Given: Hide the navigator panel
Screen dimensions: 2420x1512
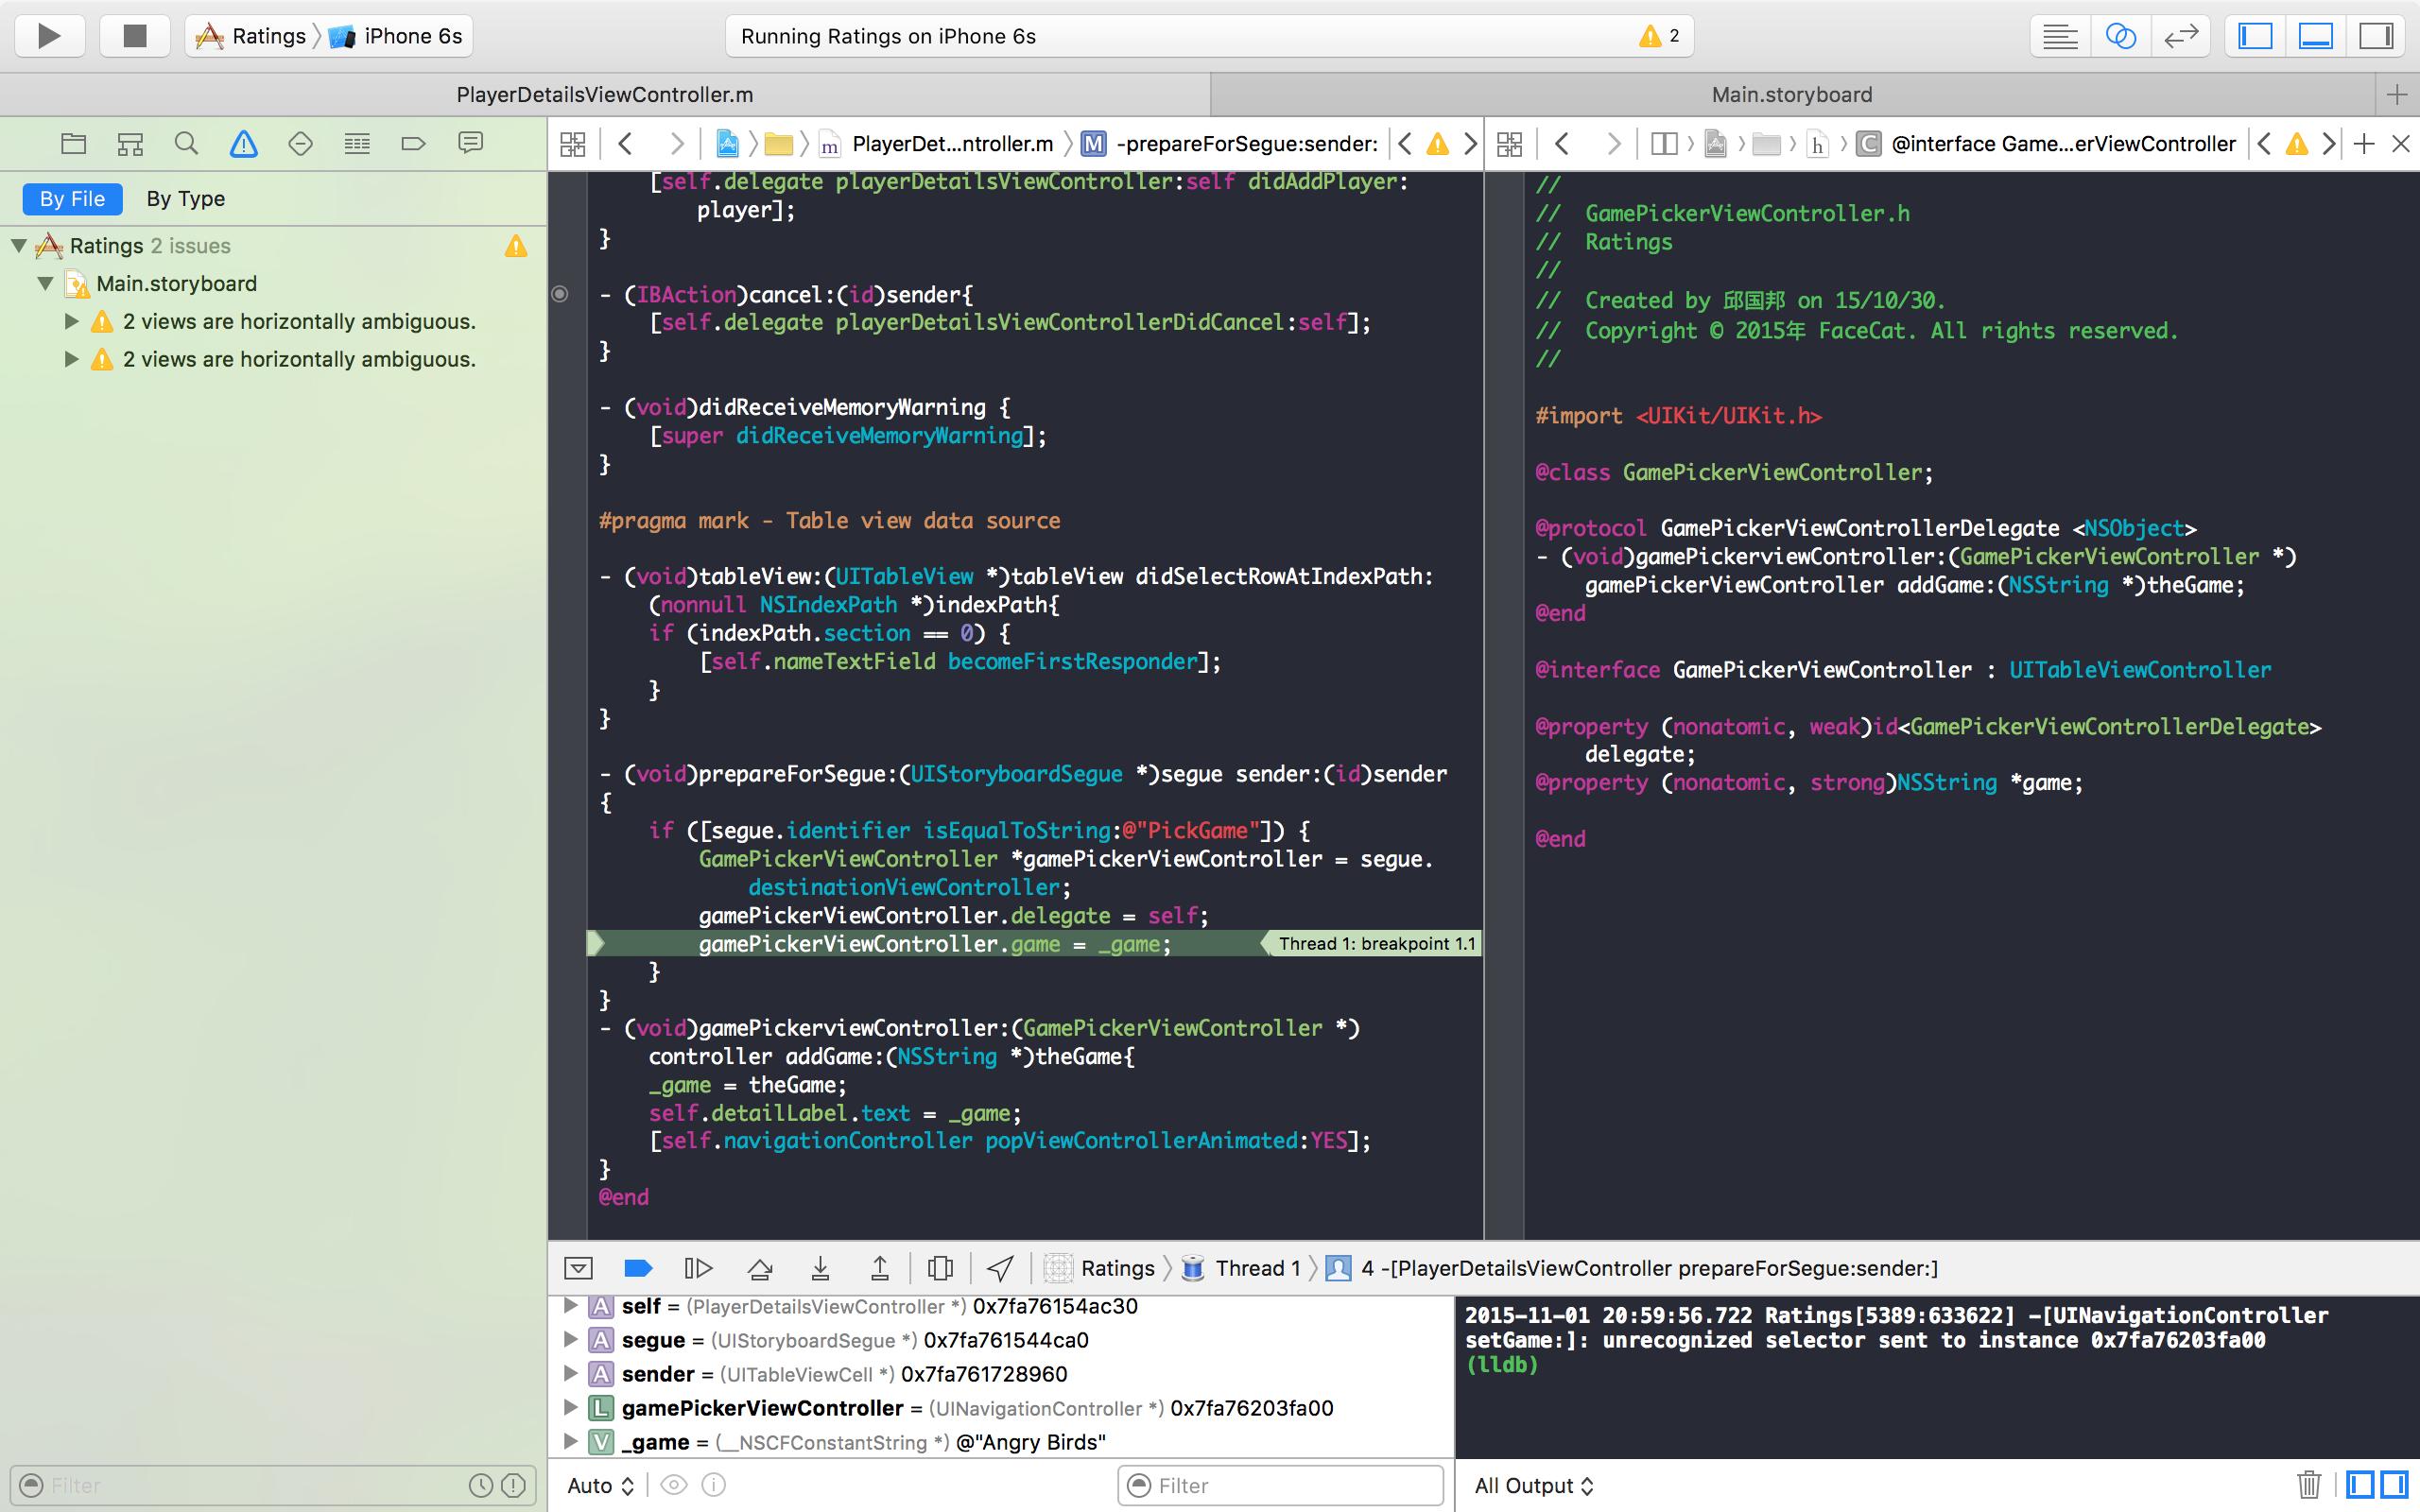Looking at the screenshot, I should point(2255,36).
